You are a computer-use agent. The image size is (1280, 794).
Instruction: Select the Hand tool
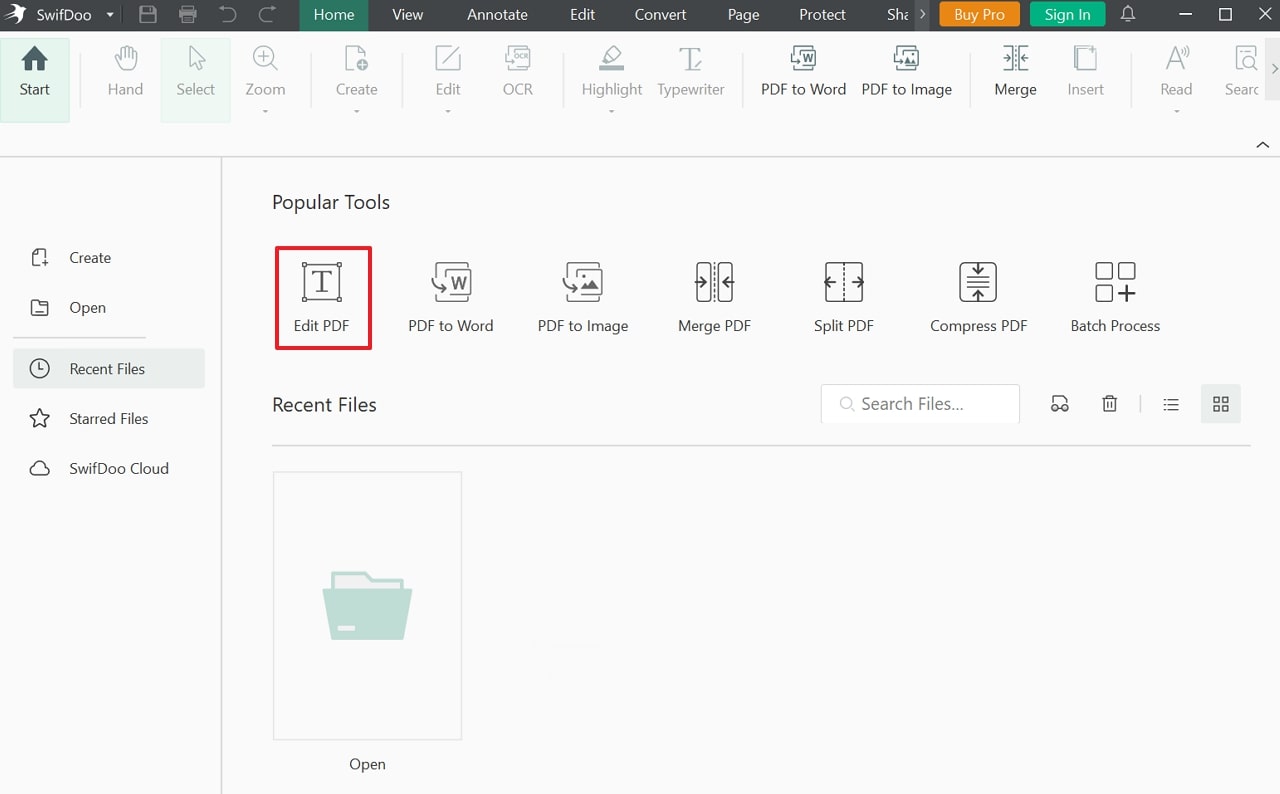tap(126, 60)
